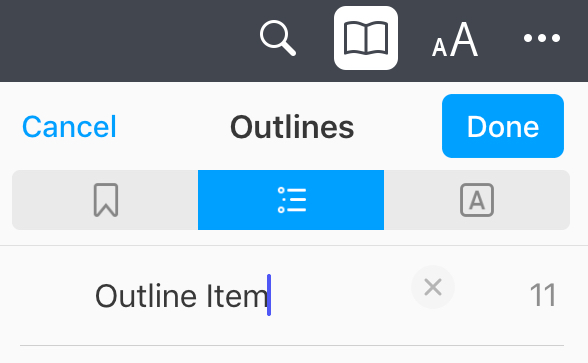Switch to the bookmarks ribbon tab
The height and width of the screenshot is (363, 588).
coord(105,200)
